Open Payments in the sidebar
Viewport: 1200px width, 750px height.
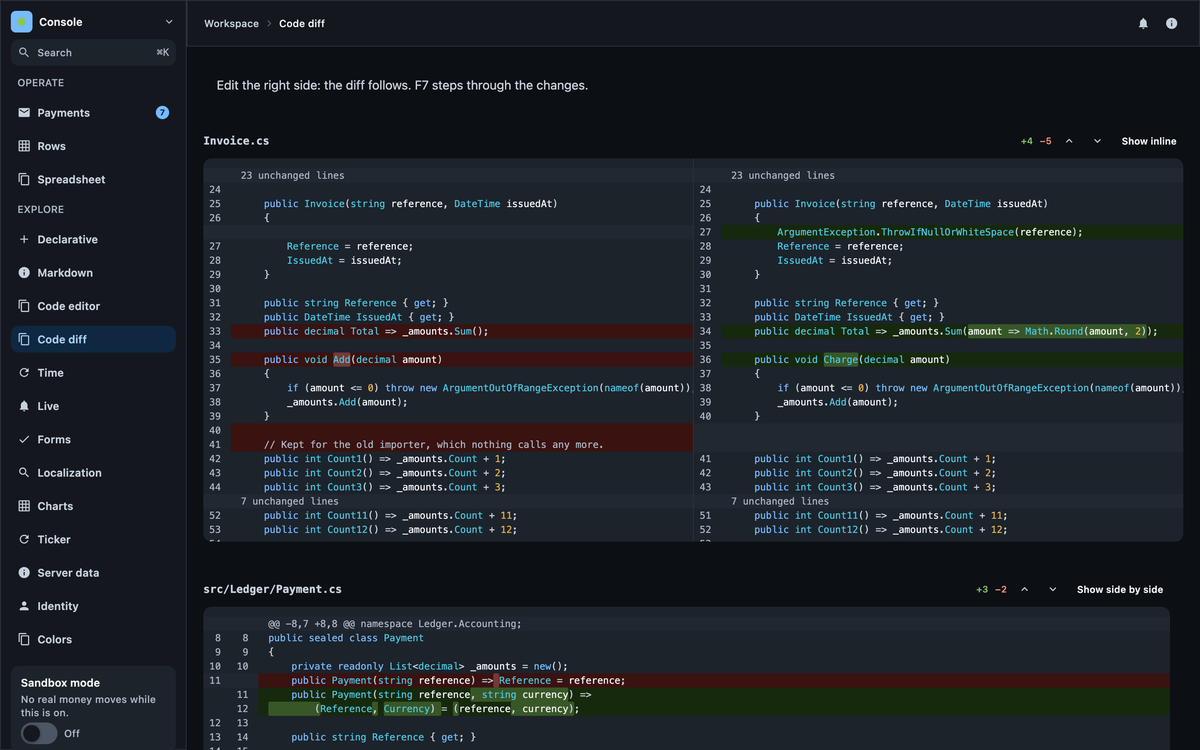pyautogui.click(x=93, y=113)
